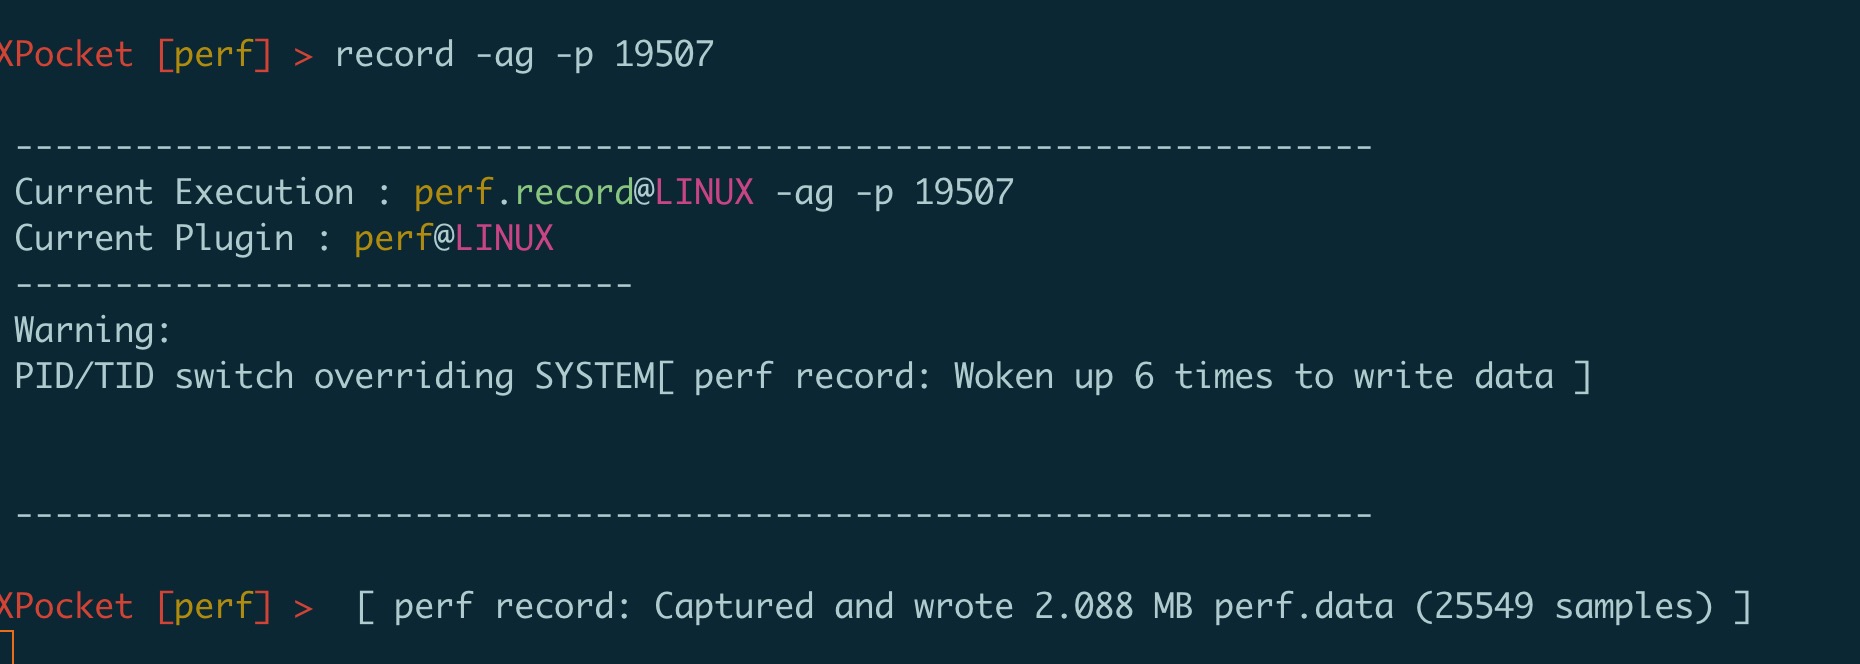Click 'perf.data' in the captured message

[x=1303, y=607]
